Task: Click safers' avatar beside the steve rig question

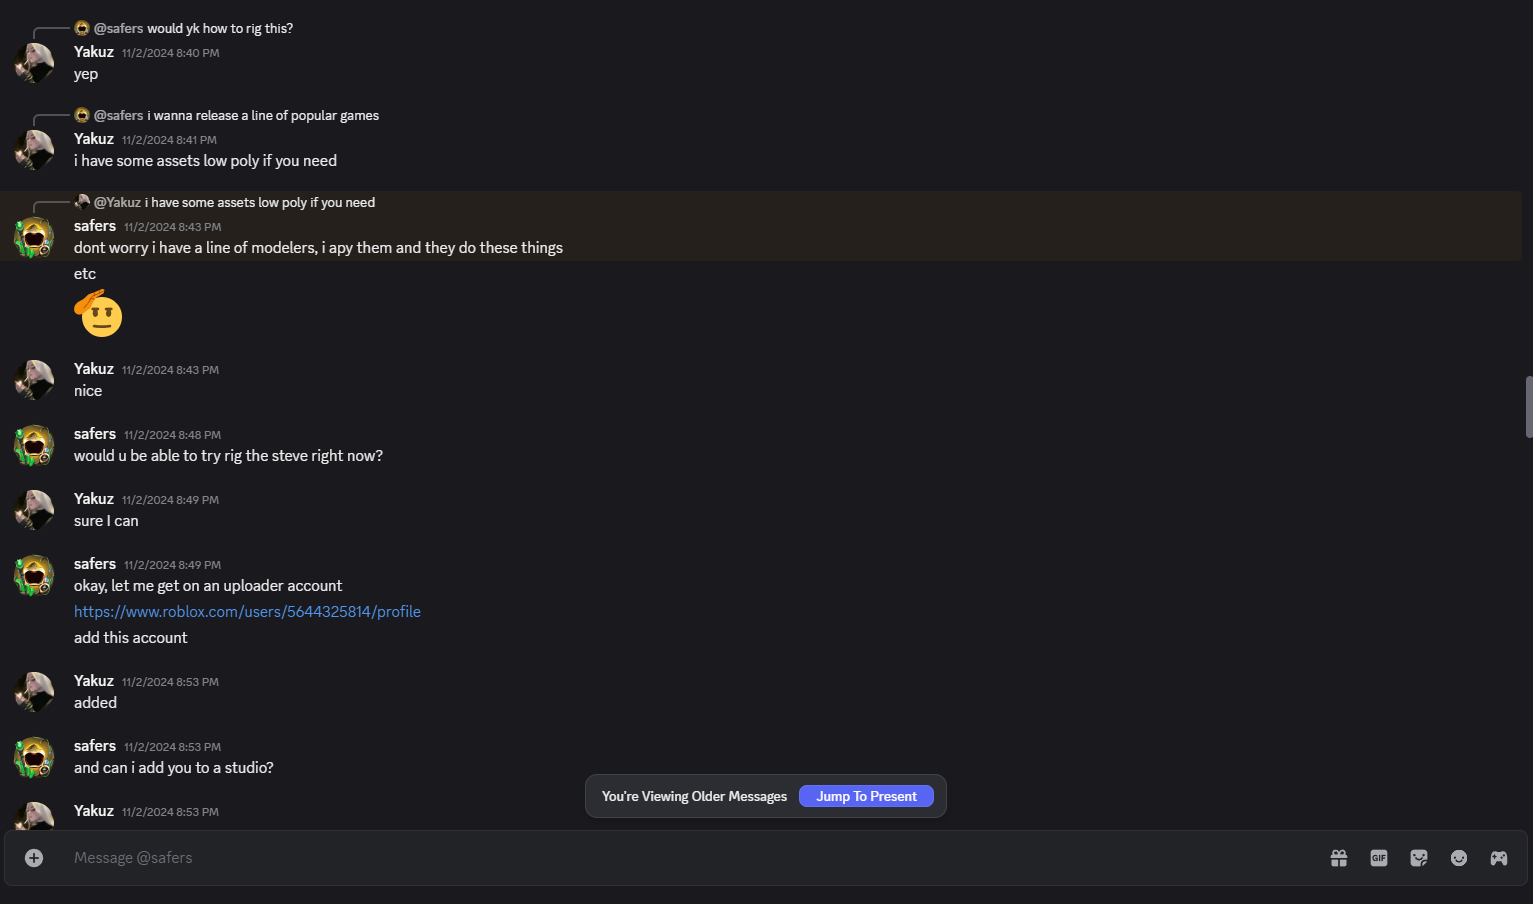Action: click(x=34, y=445)
